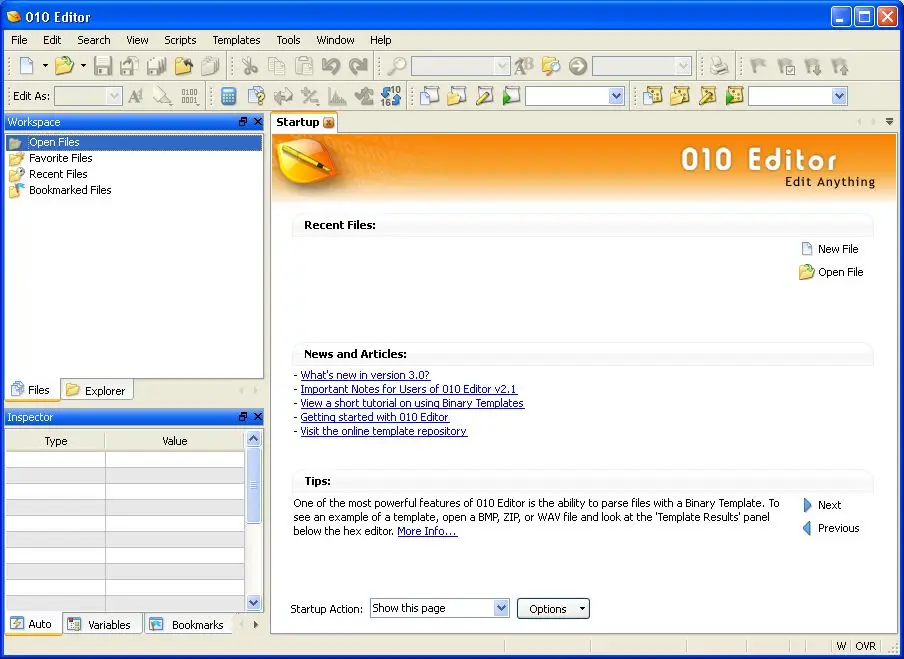Open the Edit As combo box
This screenshot has height=659, width=904.
tap(88, 96)
